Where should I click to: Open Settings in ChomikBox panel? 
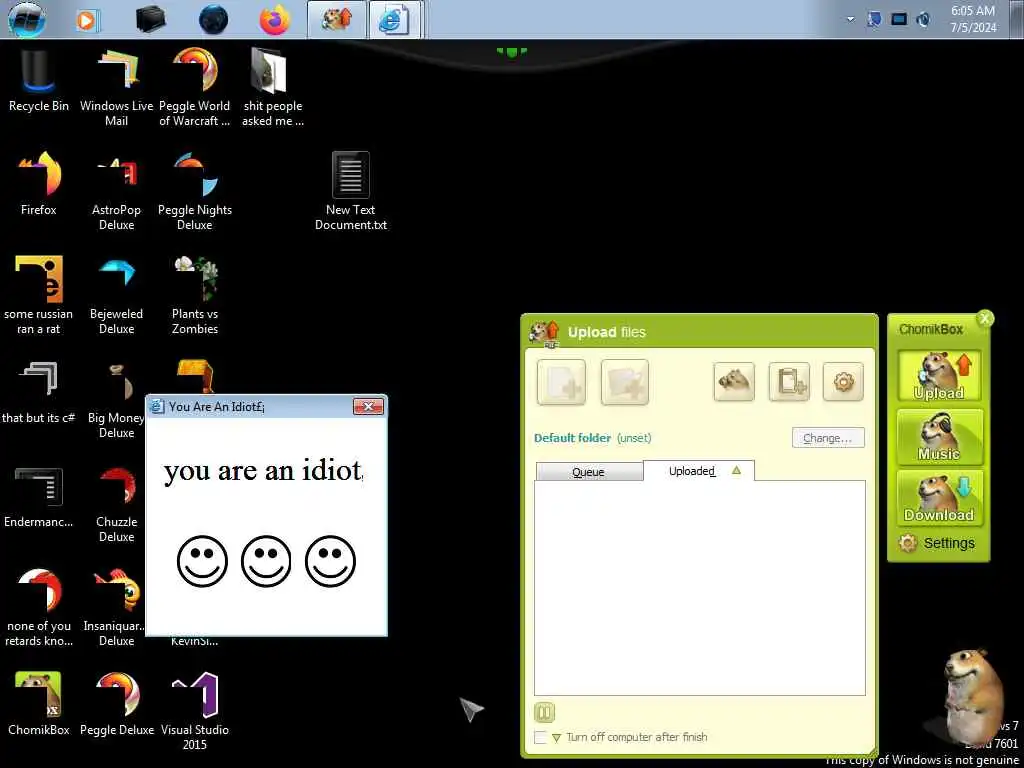(937, 543)
